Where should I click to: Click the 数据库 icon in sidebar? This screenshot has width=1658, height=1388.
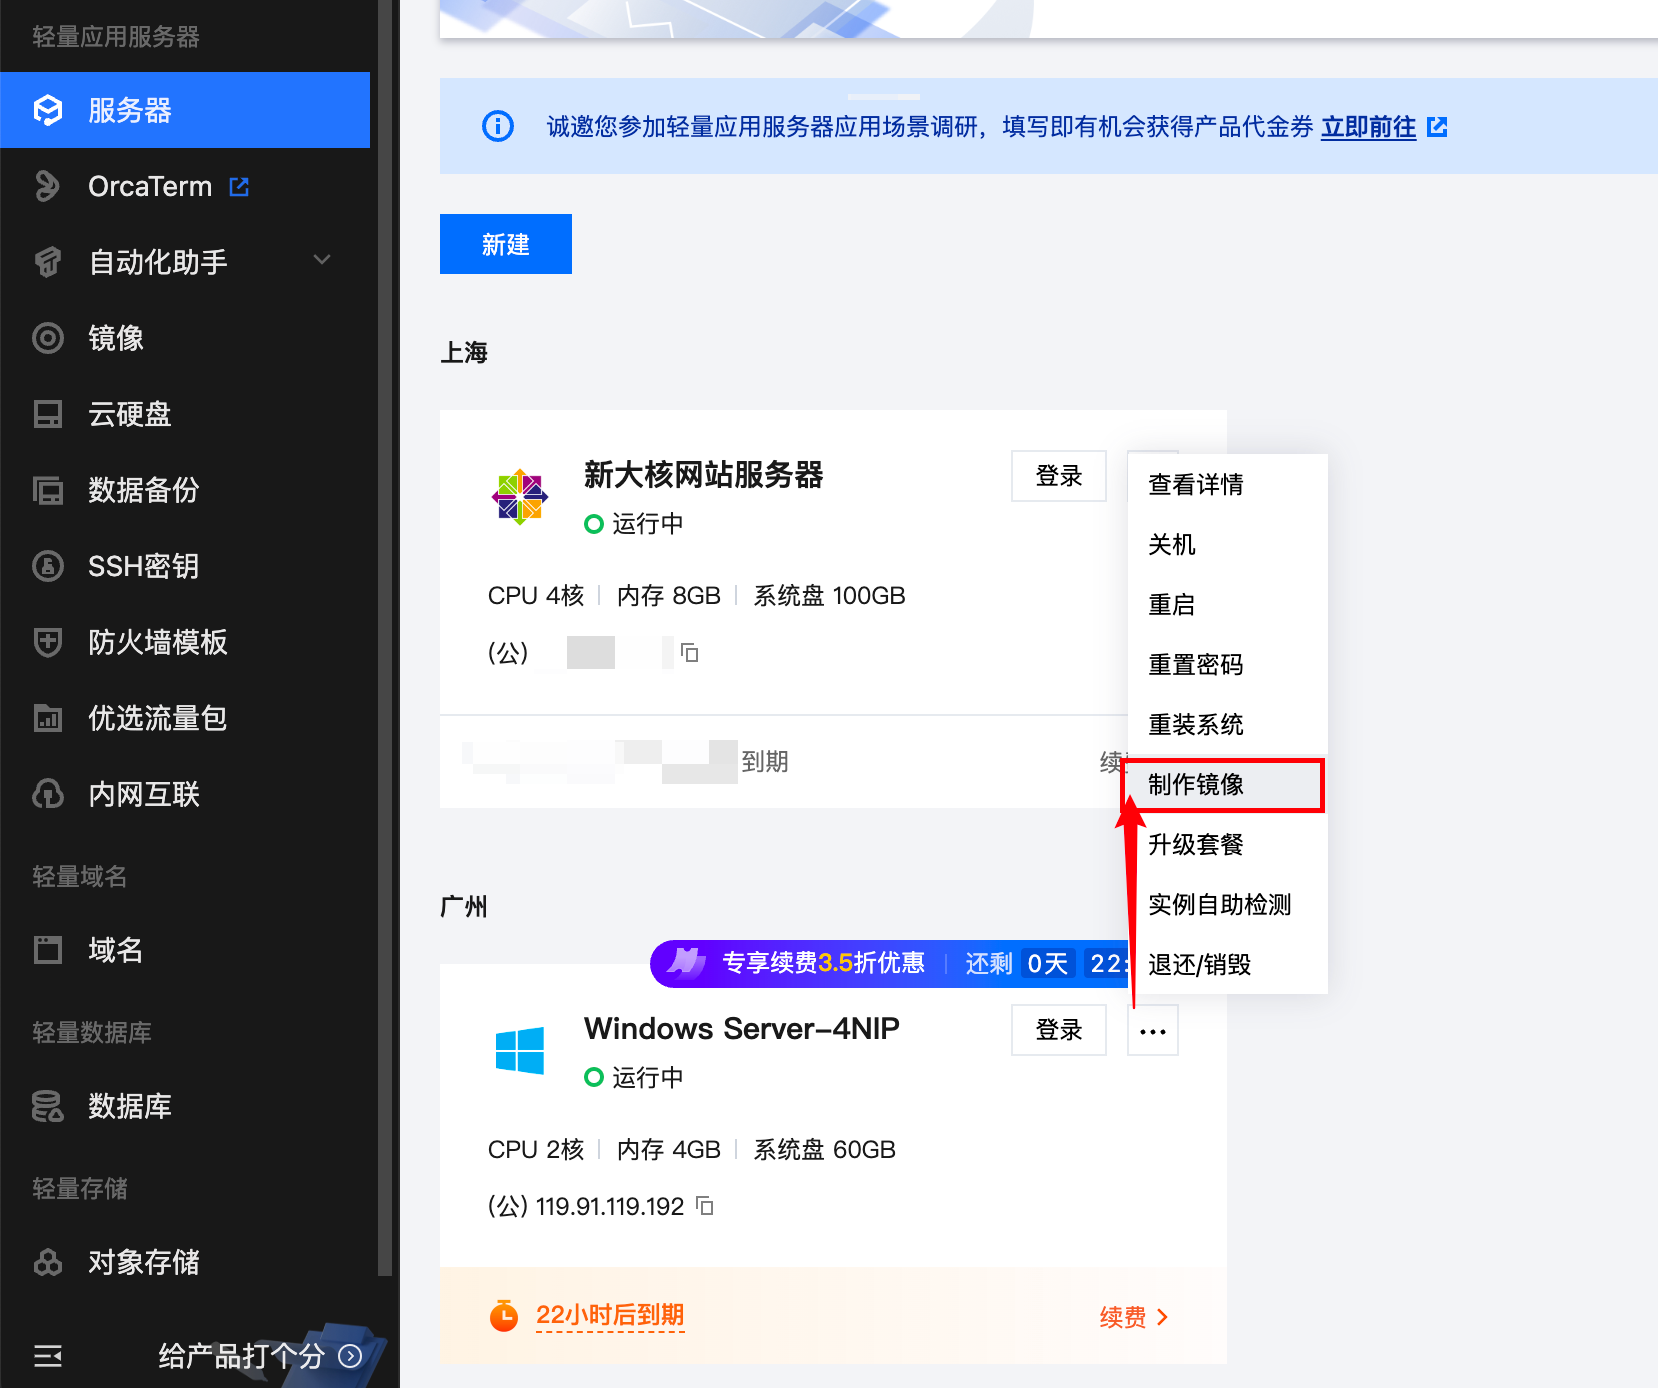point(48,1106)
